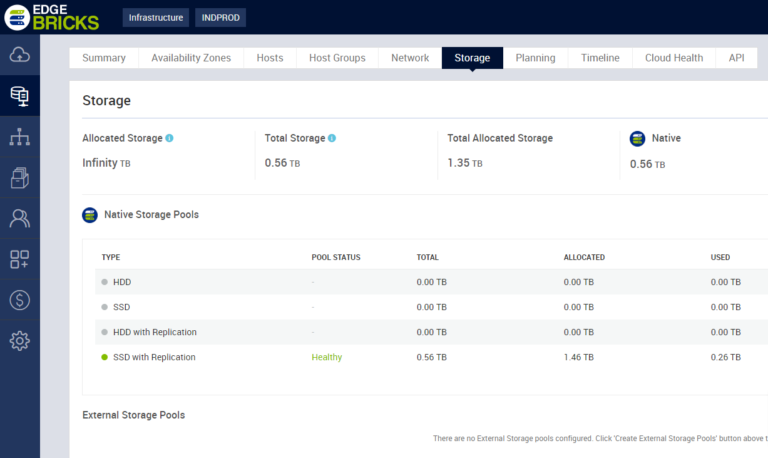Screen dimensions: 768x458
Task: Click the Allocated Storage info icon
Action: [169, 138]
